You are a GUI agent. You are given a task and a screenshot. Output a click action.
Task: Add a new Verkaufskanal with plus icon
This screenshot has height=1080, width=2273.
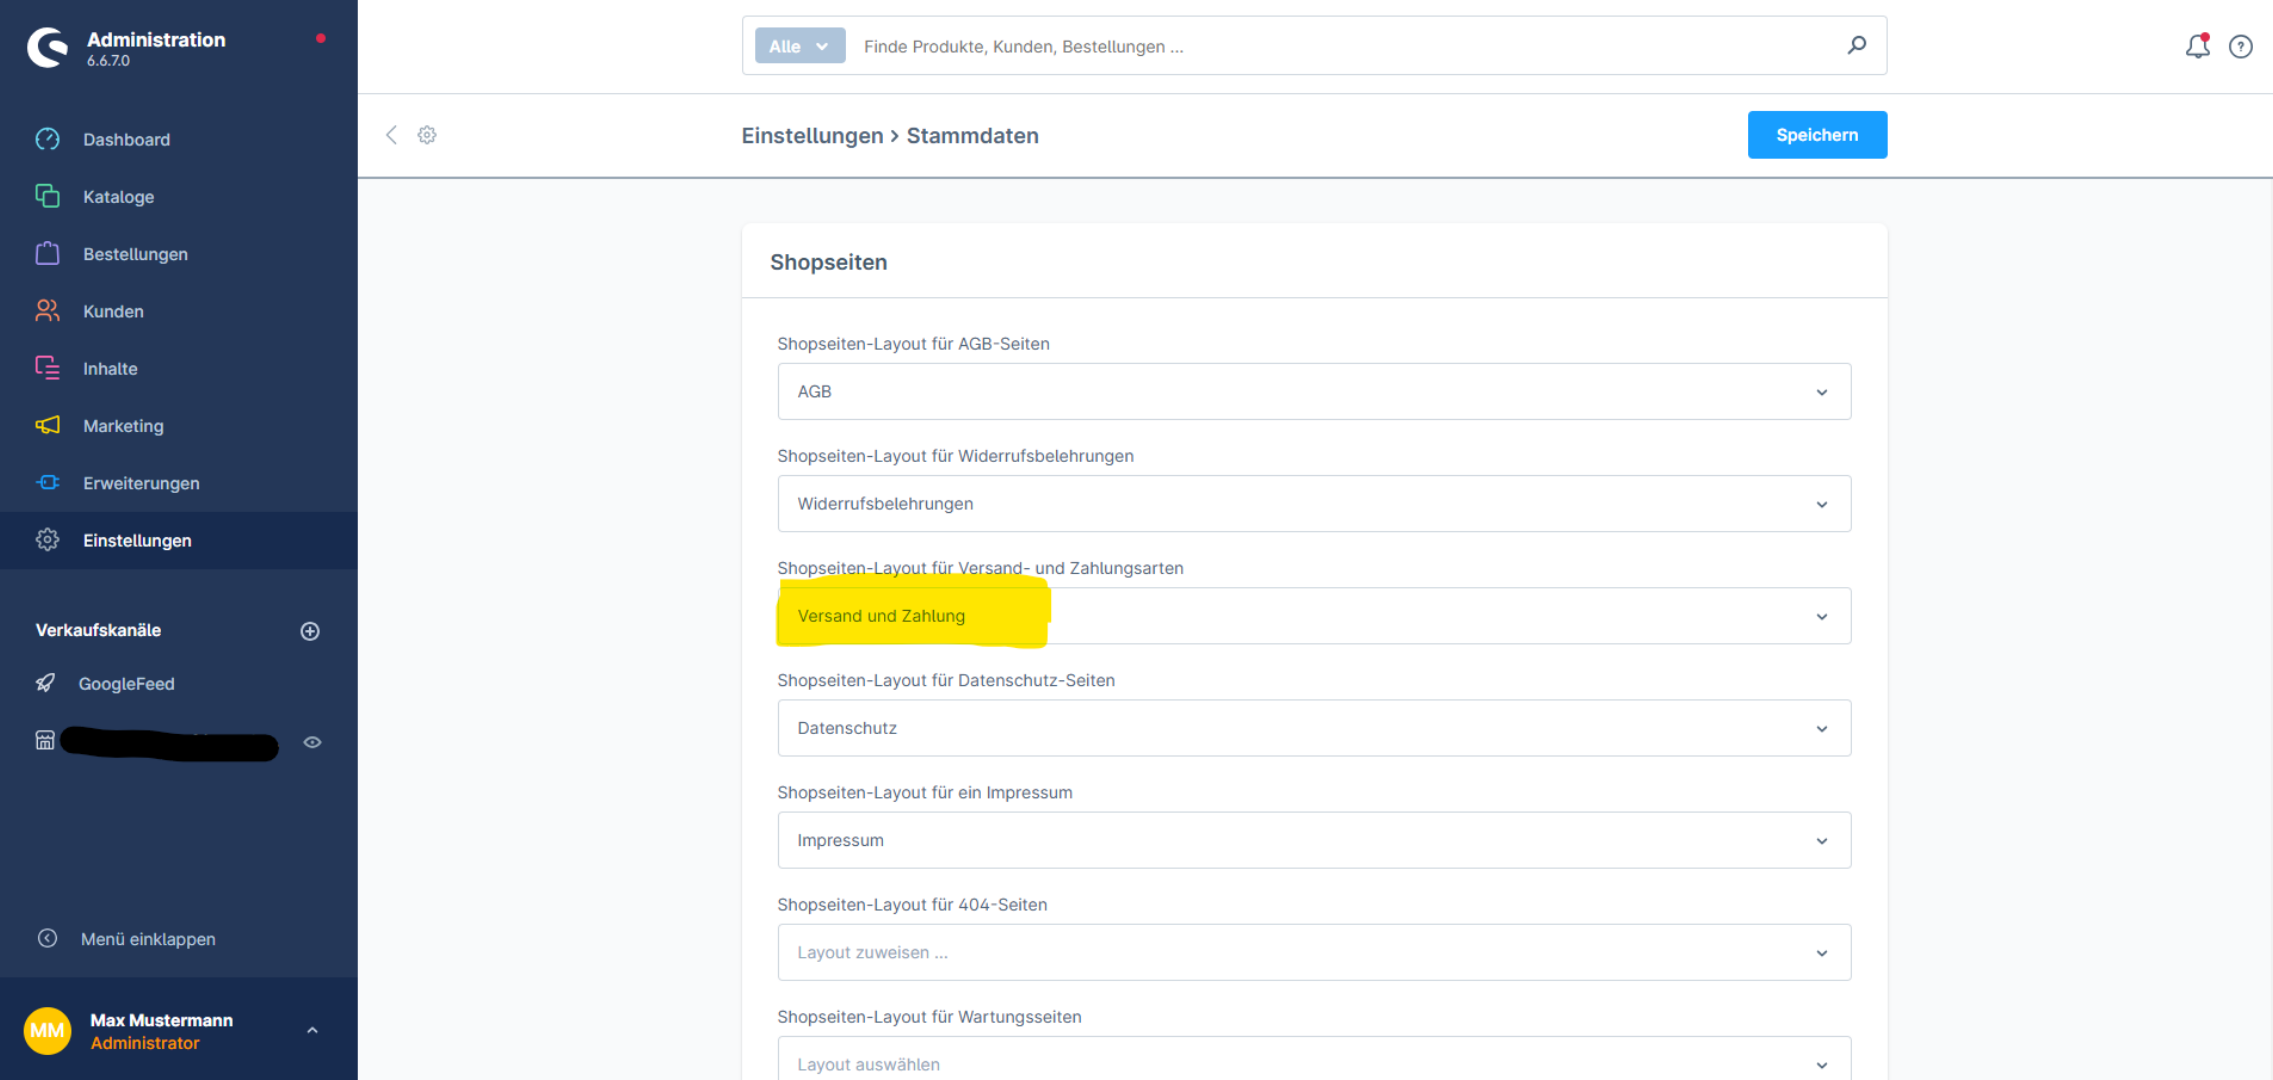pyautogui.click(x=310, y=631)
